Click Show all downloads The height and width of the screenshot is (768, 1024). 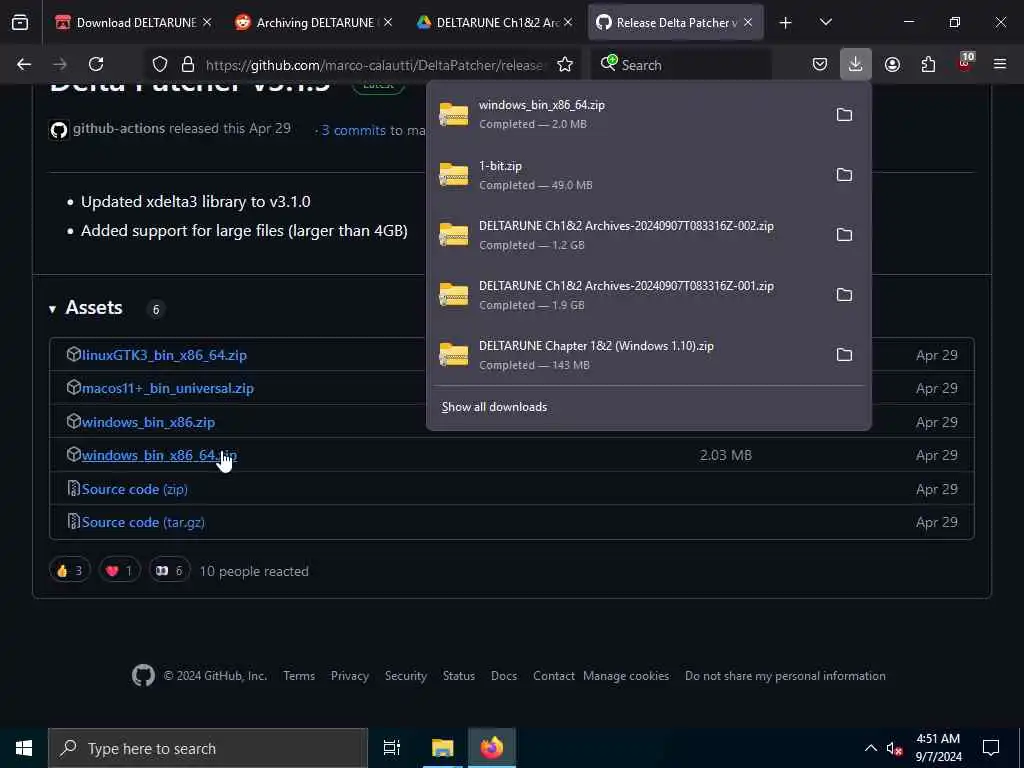pos(494,407)
